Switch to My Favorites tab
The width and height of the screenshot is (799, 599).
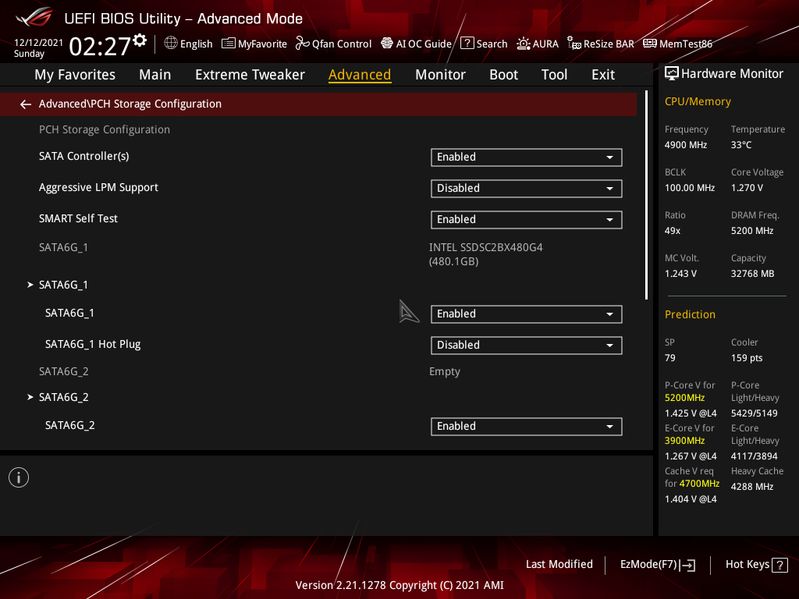pos(75,74)
